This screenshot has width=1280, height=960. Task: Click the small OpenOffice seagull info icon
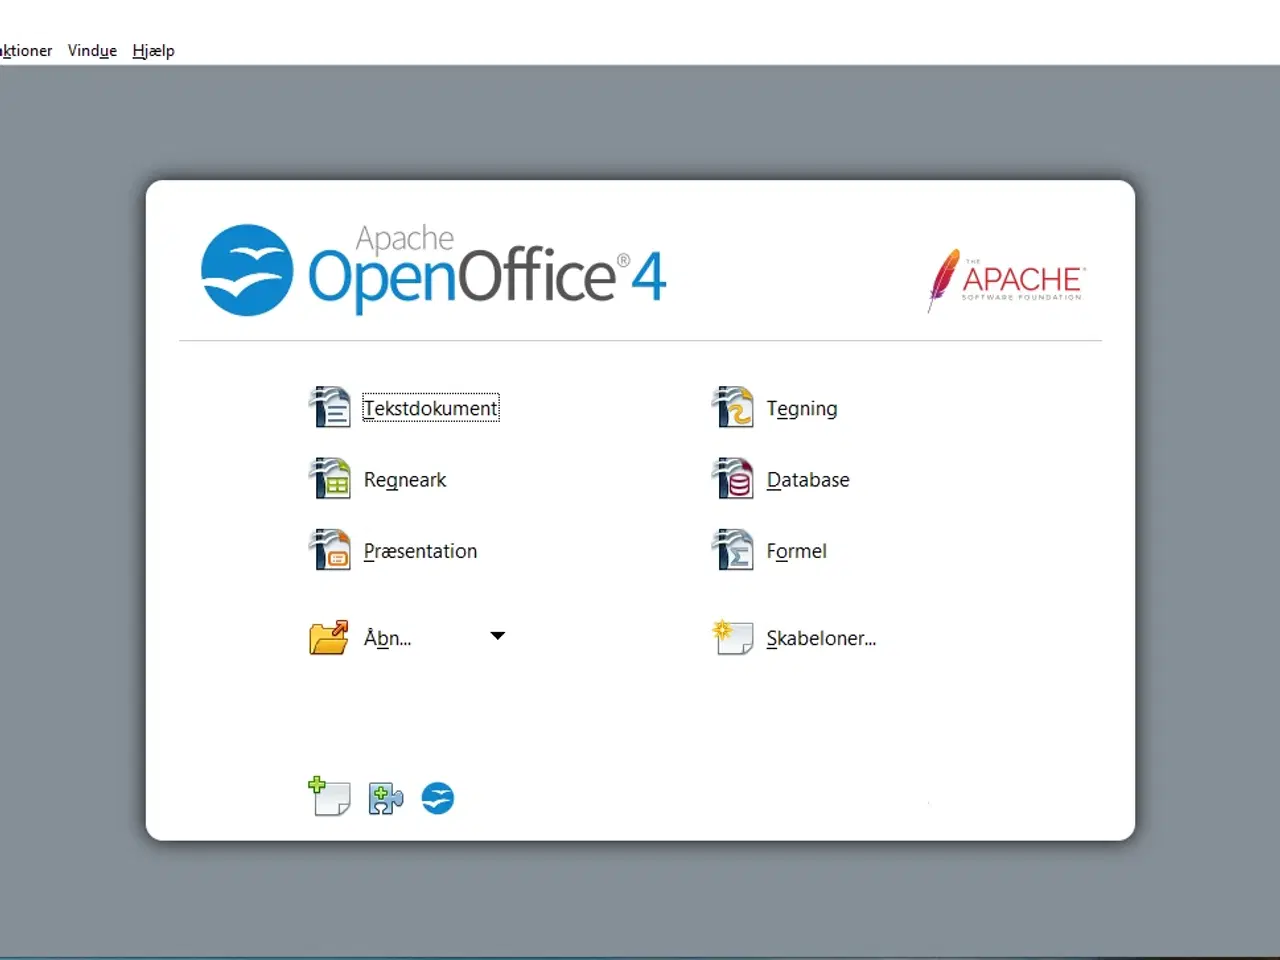click(437, 798)
